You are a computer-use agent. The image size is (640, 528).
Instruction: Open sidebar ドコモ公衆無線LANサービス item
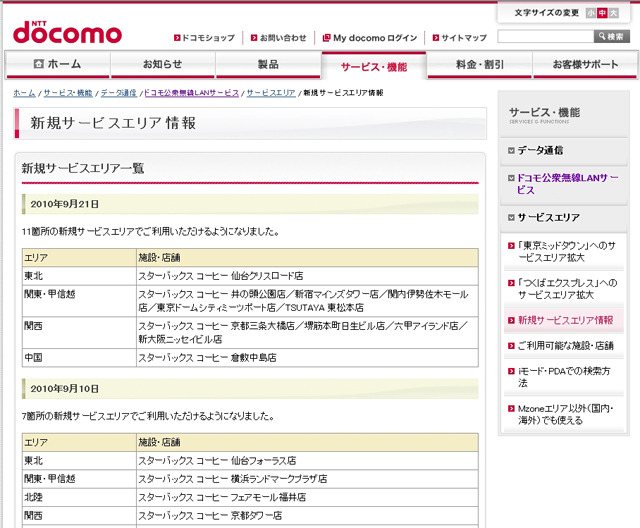tap(568, 184)
